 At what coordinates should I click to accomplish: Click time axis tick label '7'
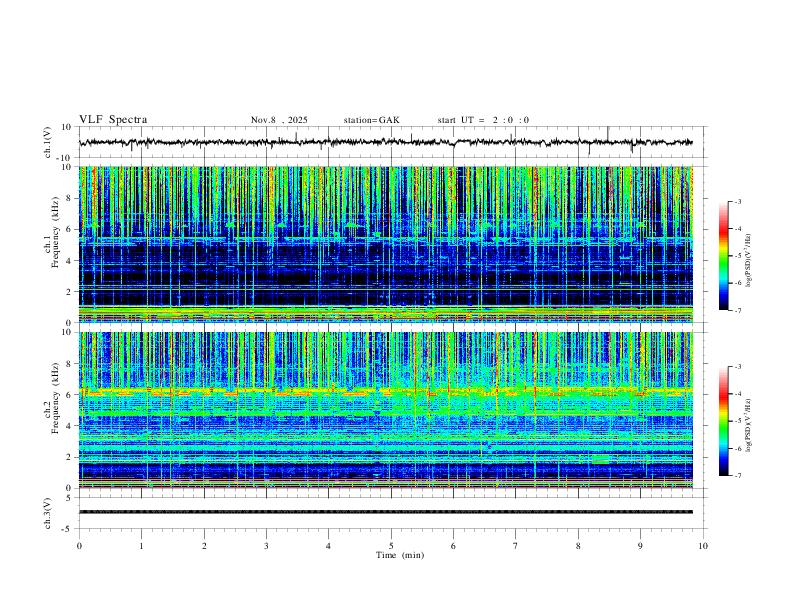click(x=516, y=546)
